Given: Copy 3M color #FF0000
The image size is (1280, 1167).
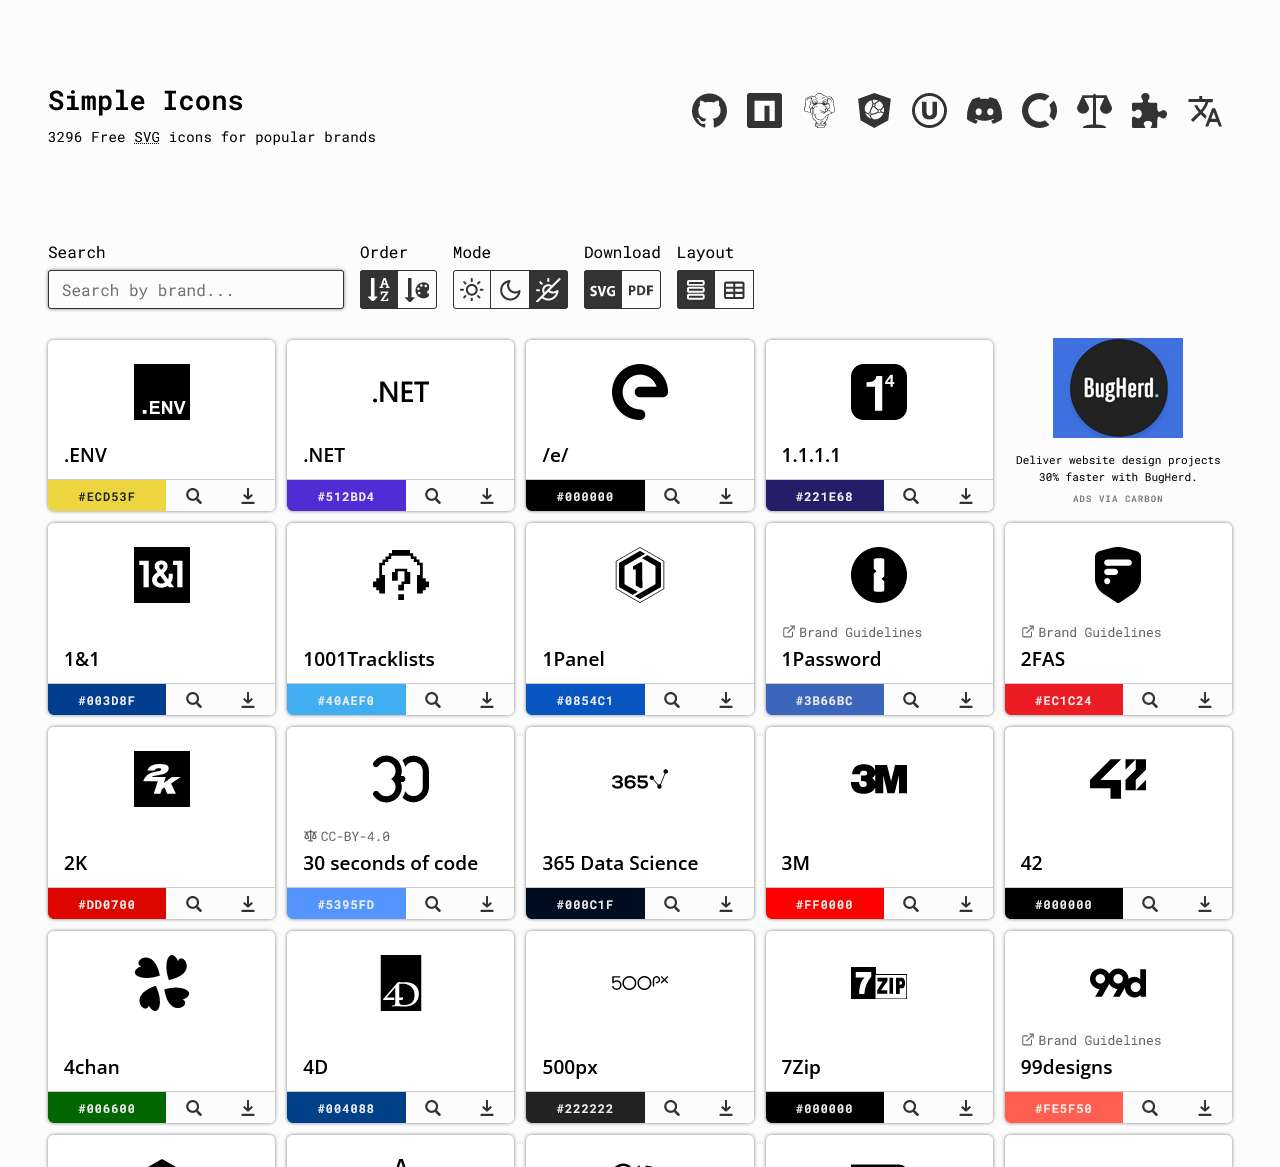Looking at the screenshot, I should click(x=825, y=904).
